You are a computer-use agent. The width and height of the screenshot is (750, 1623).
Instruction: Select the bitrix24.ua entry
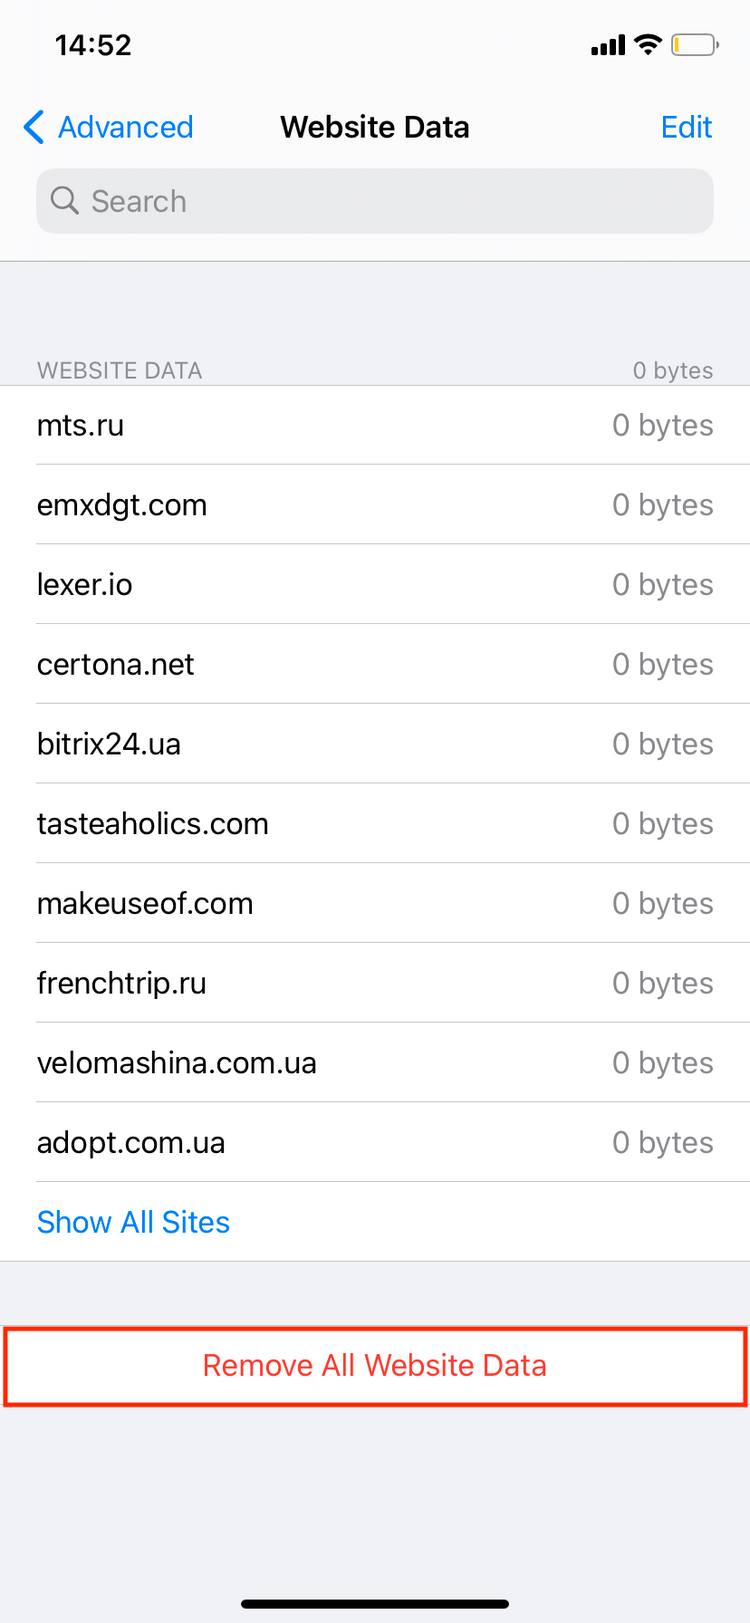tap(375, 744)
